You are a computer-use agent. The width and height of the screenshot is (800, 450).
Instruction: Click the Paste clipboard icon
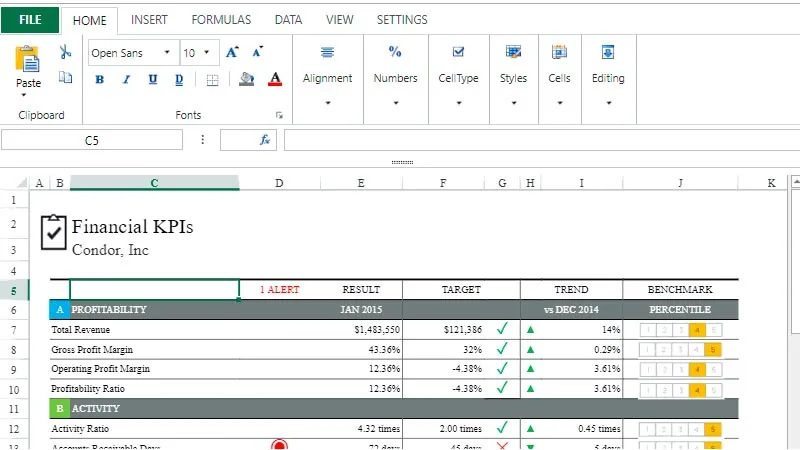point(28,59)
